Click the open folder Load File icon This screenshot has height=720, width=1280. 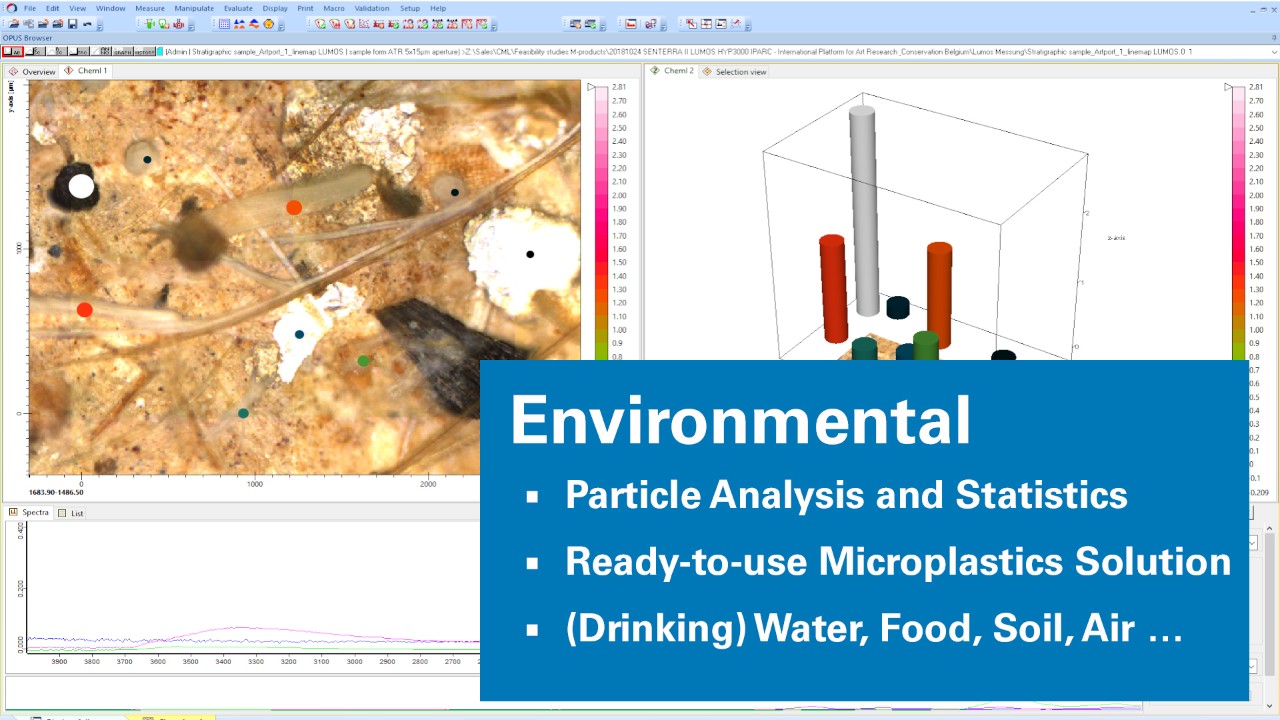click(14, 24)
